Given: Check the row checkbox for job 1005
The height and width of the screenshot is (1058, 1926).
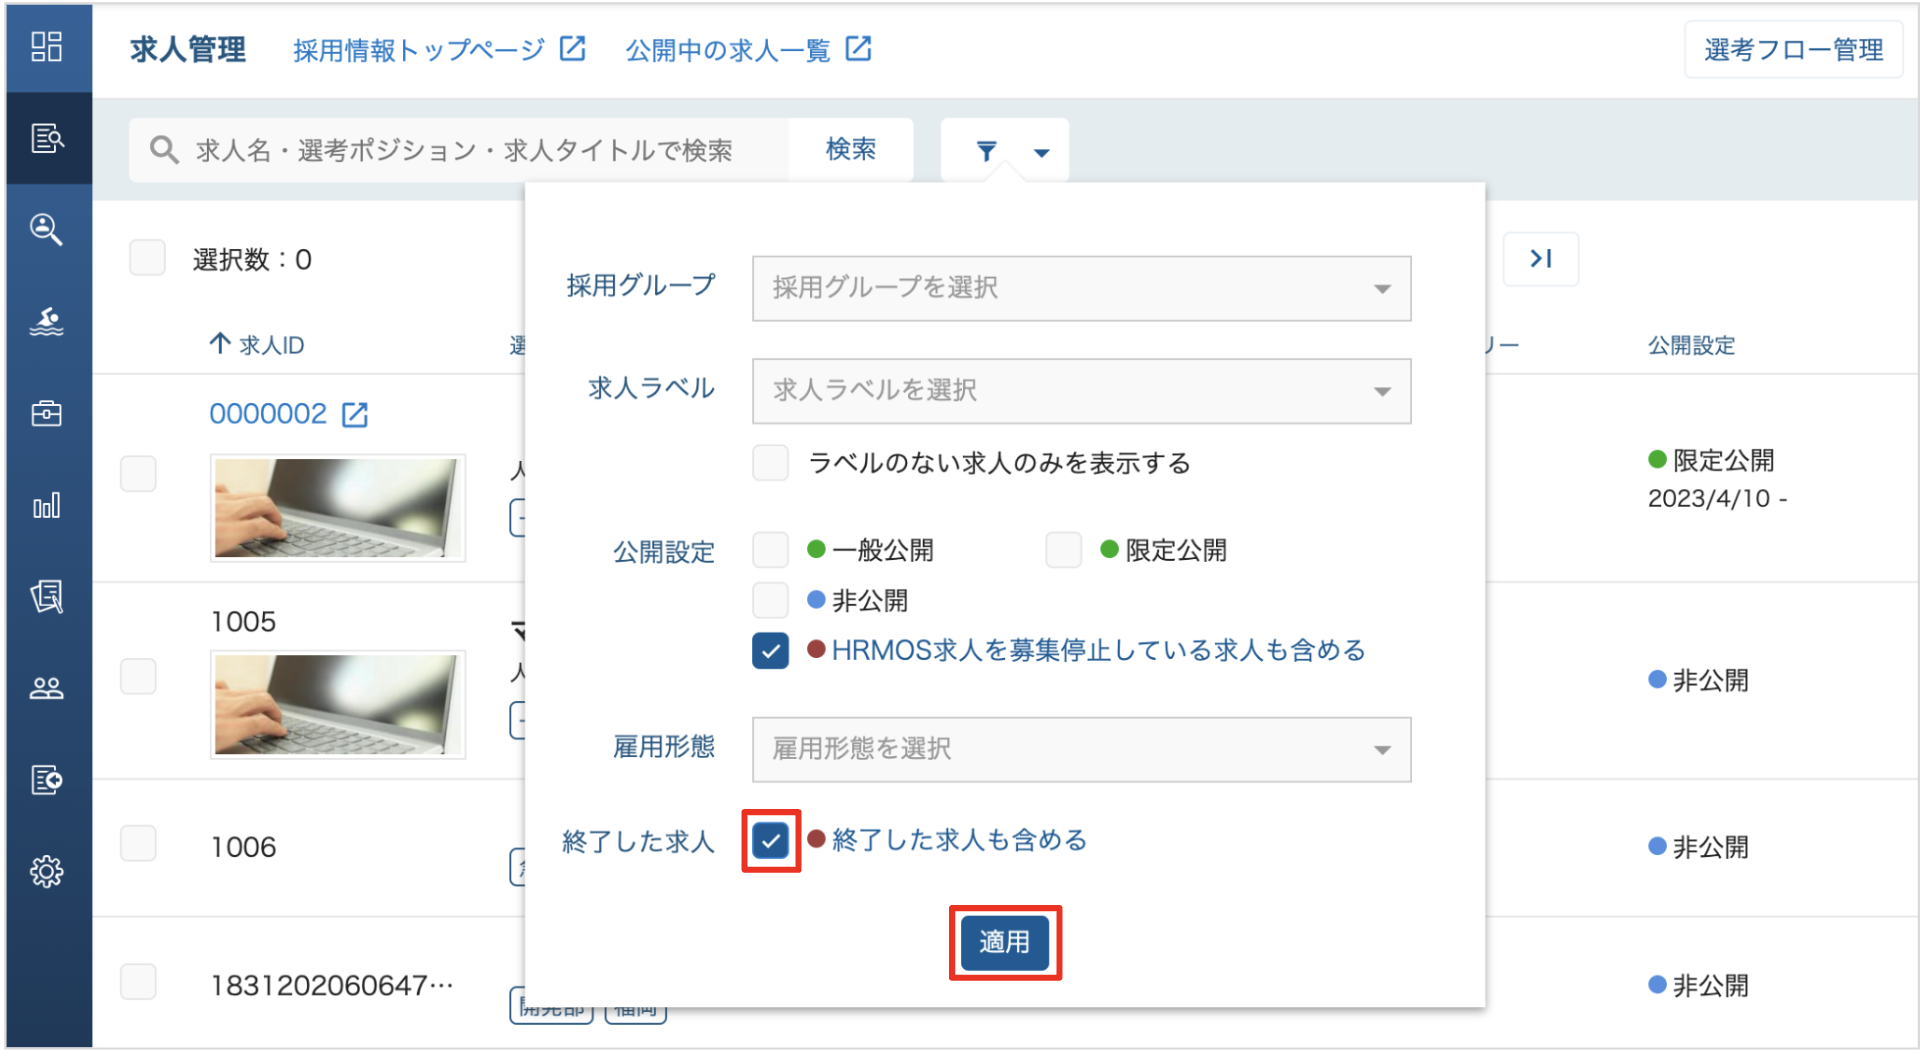Looking at the screenshot, I should pos(139,677).
